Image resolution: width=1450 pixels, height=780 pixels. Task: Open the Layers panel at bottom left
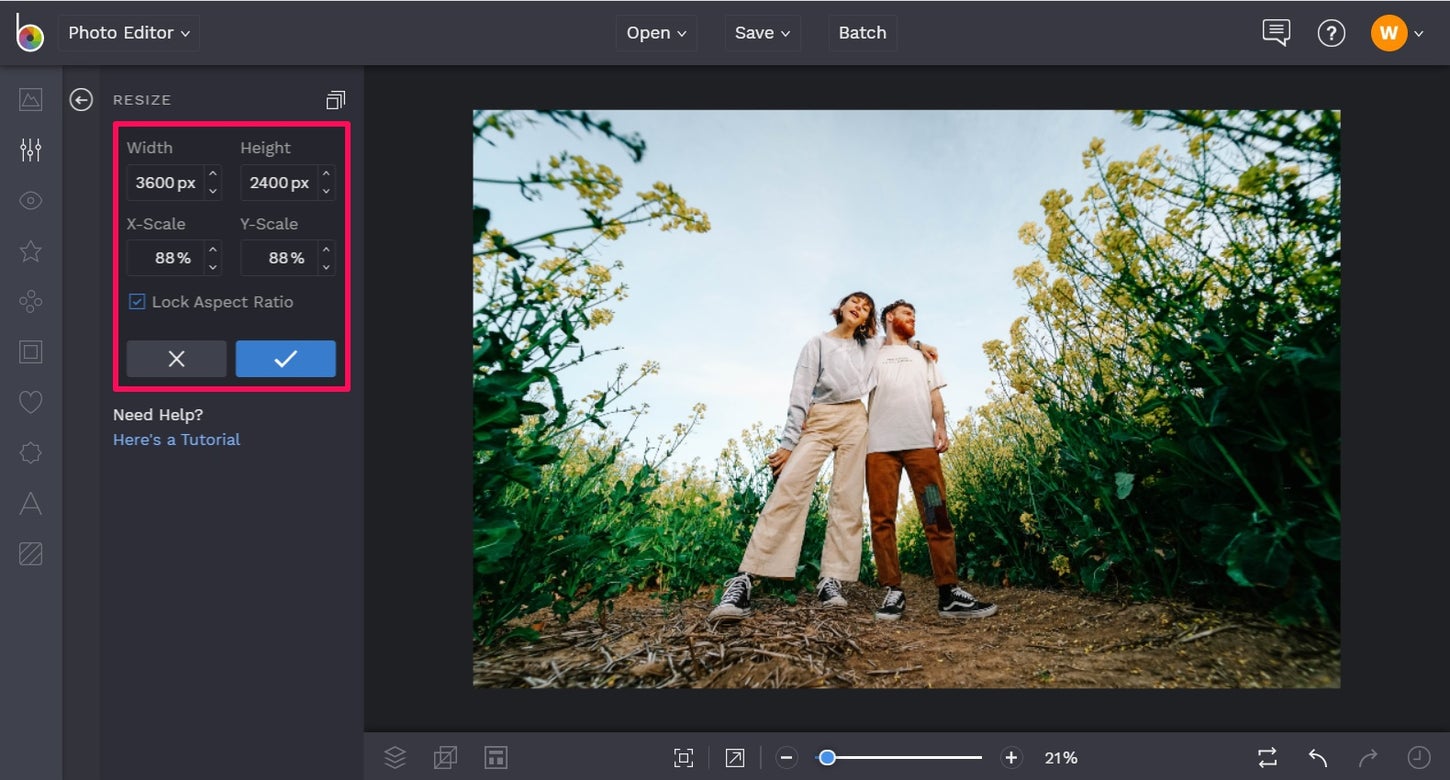click(x=395, y=757)
